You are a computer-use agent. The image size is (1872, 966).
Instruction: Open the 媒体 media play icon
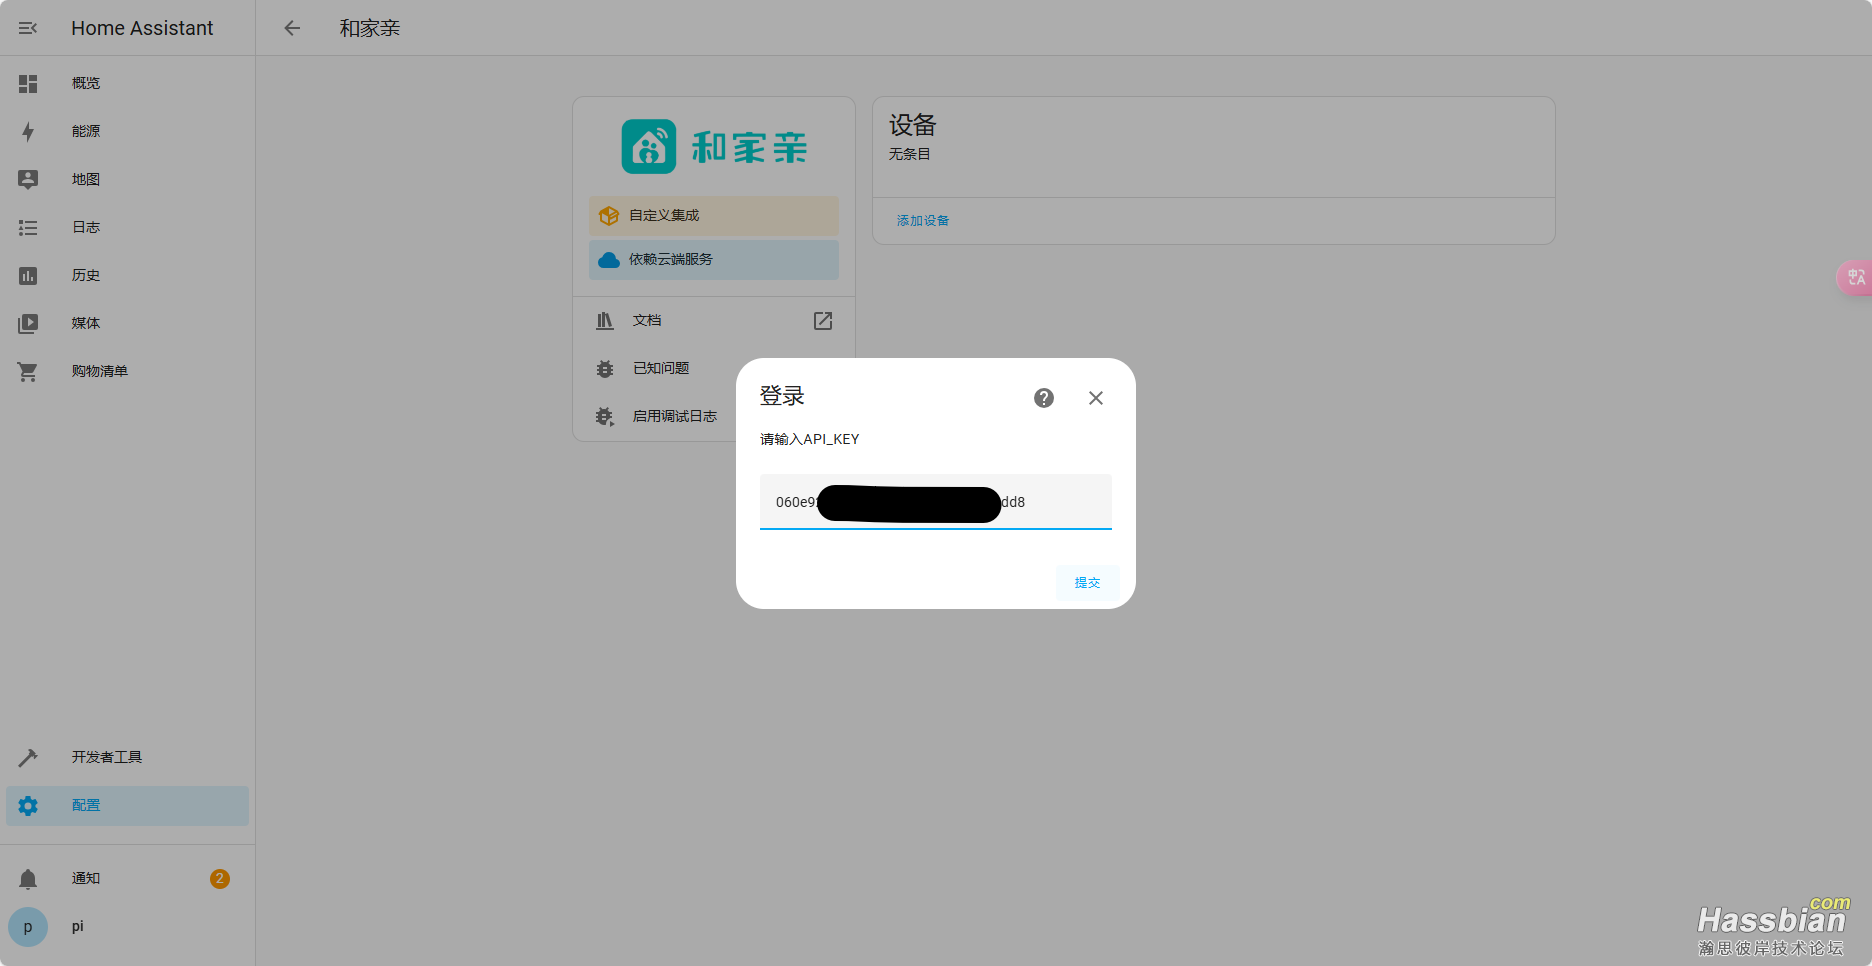28,324
